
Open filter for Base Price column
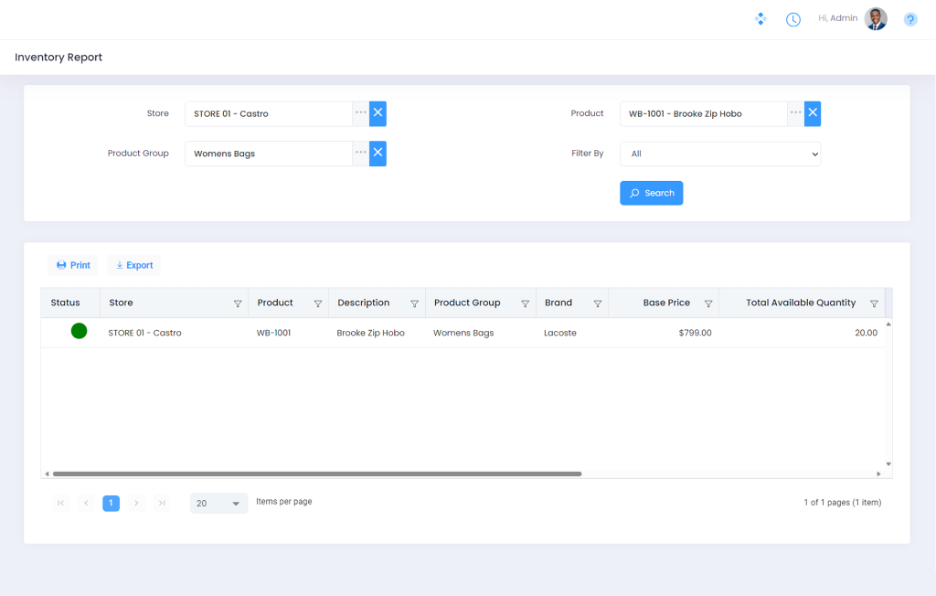[x=708, y=303]
